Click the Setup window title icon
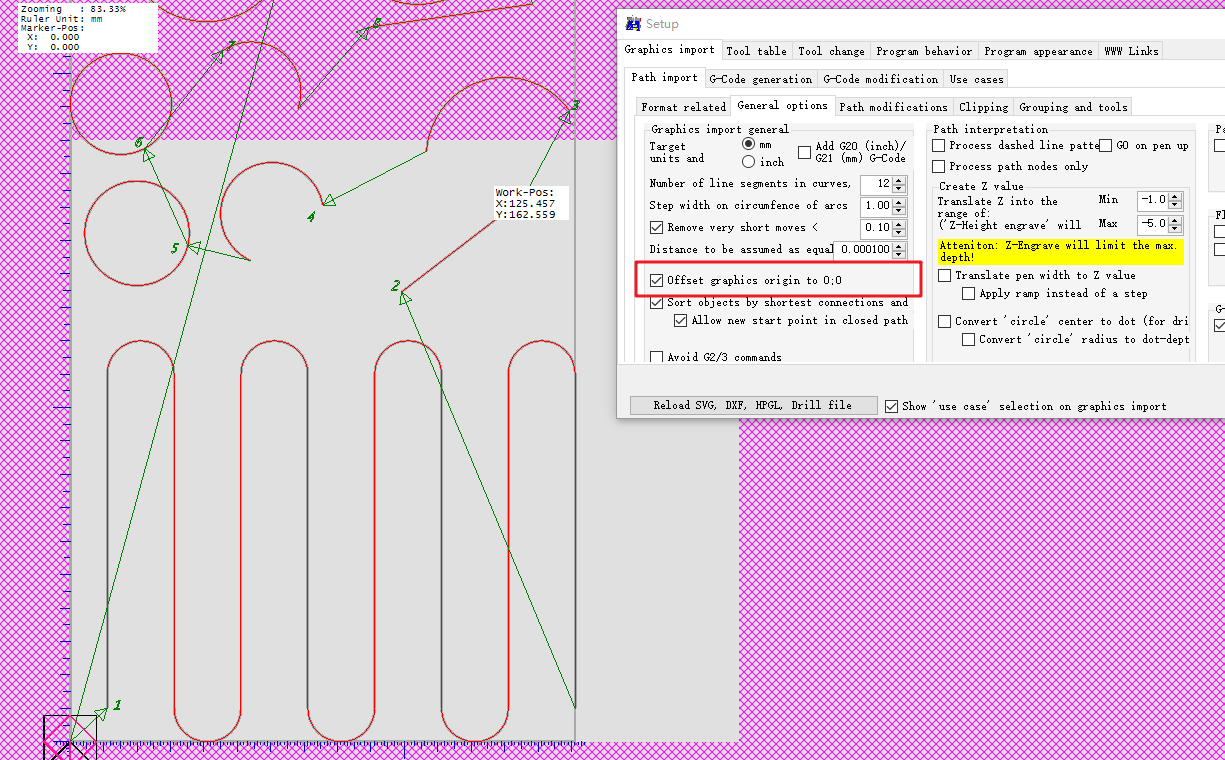Image resolution: width=1225 pixels, height=760 pixels. click(632, 24)
